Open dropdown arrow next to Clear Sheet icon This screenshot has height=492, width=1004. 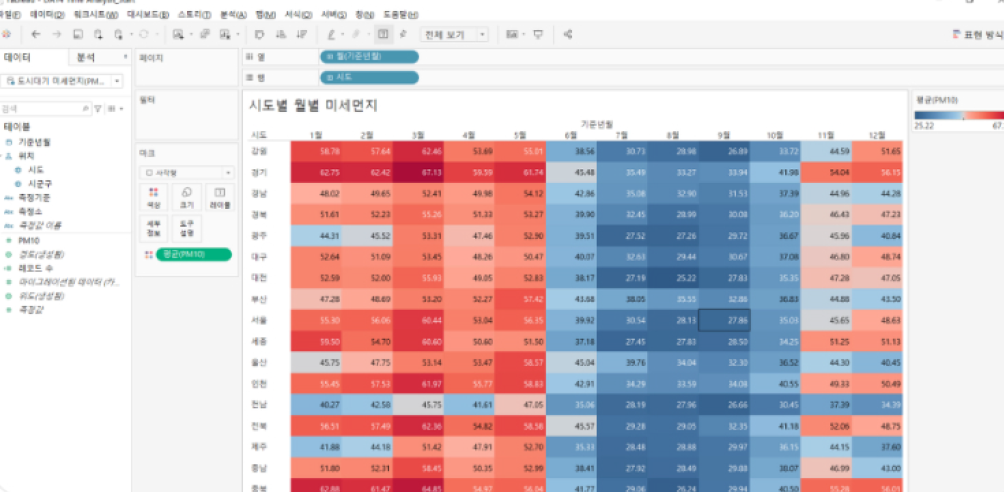(238, 35)
